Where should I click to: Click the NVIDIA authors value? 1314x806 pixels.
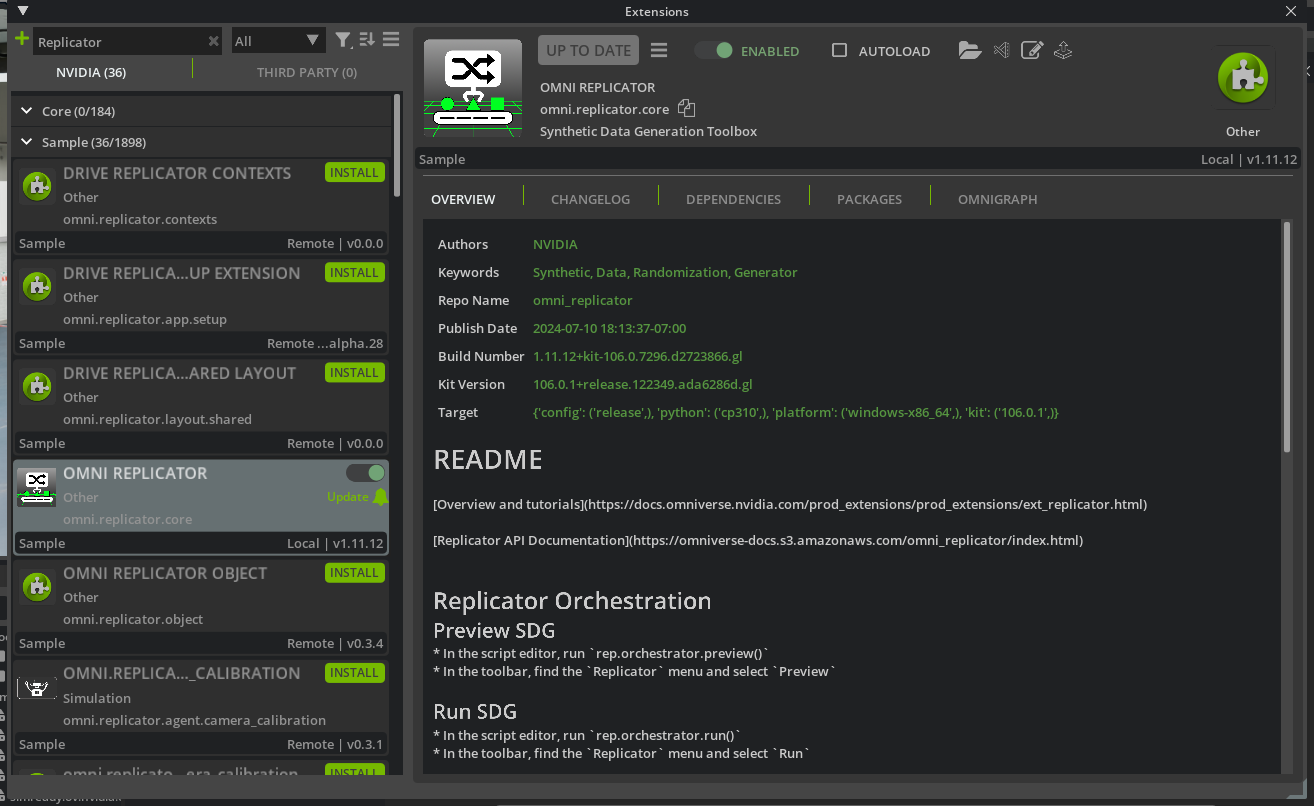[x=555, y=244]
